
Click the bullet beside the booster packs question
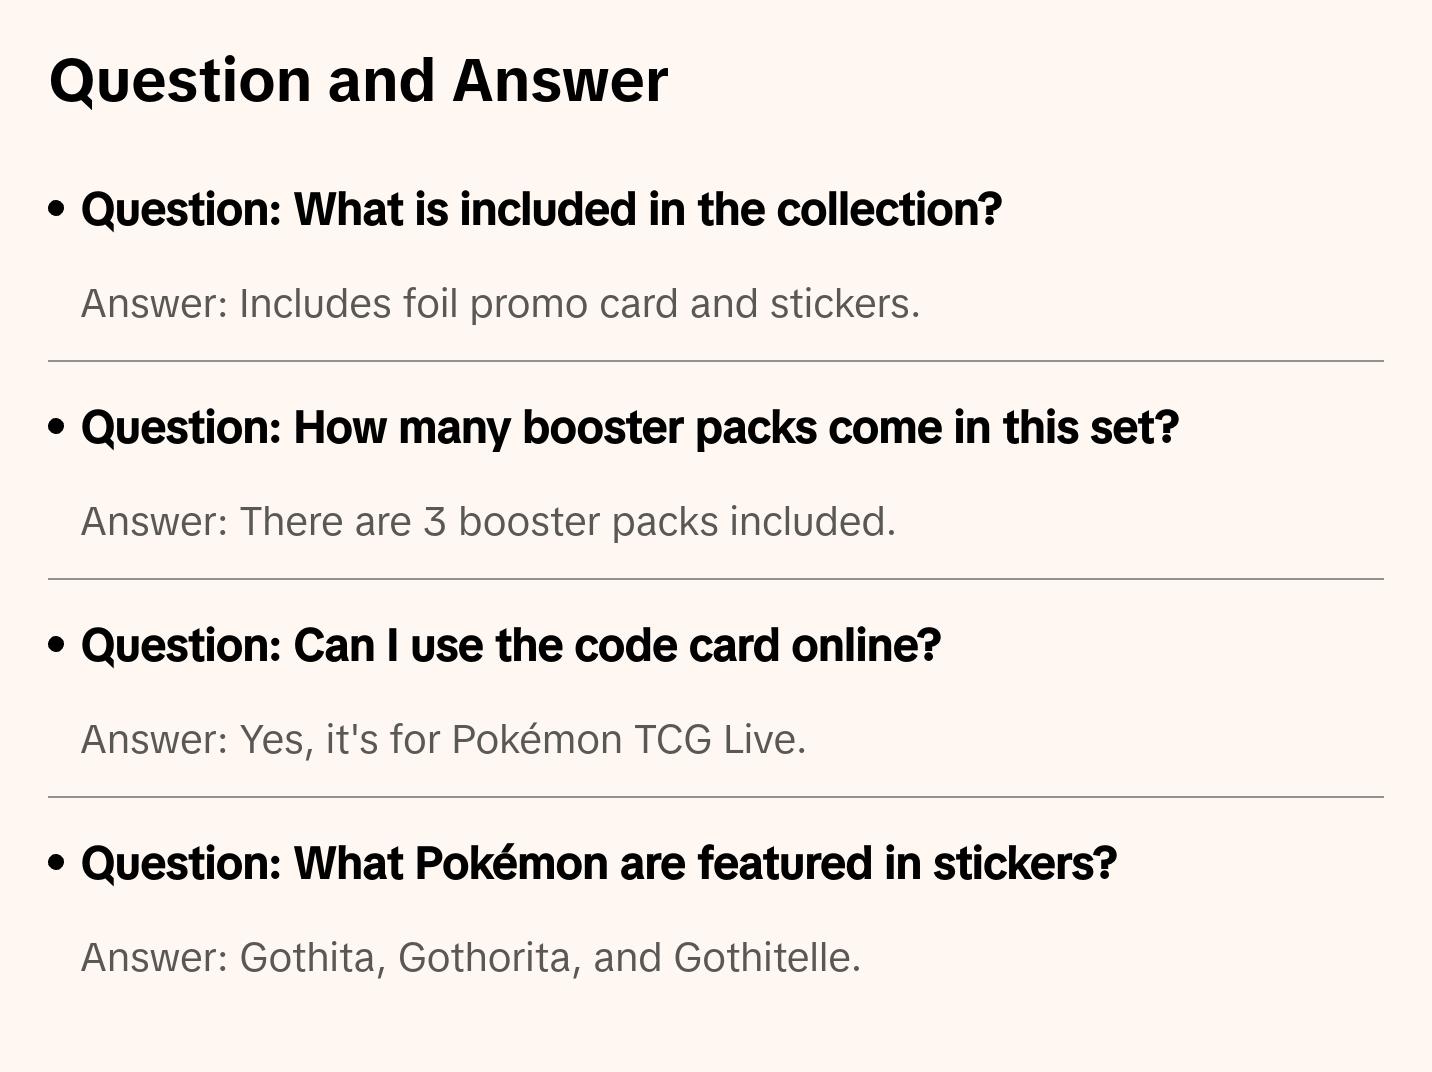click(57, 428)
